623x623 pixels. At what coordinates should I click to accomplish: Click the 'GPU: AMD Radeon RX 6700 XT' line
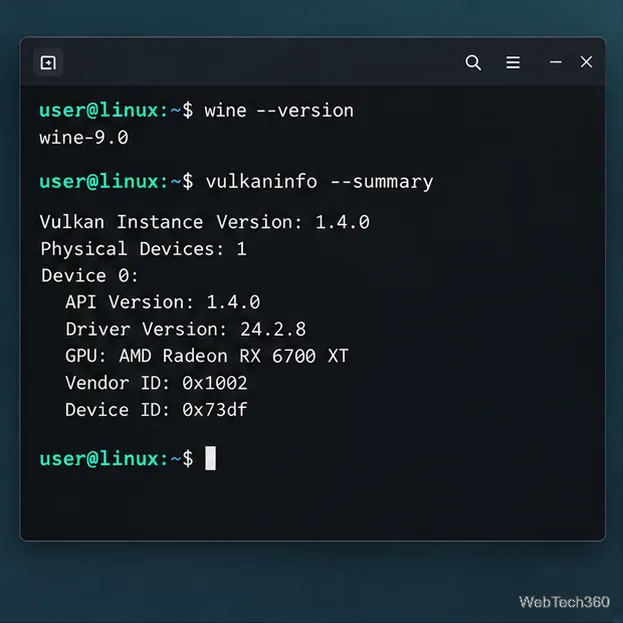pos(207,356)
